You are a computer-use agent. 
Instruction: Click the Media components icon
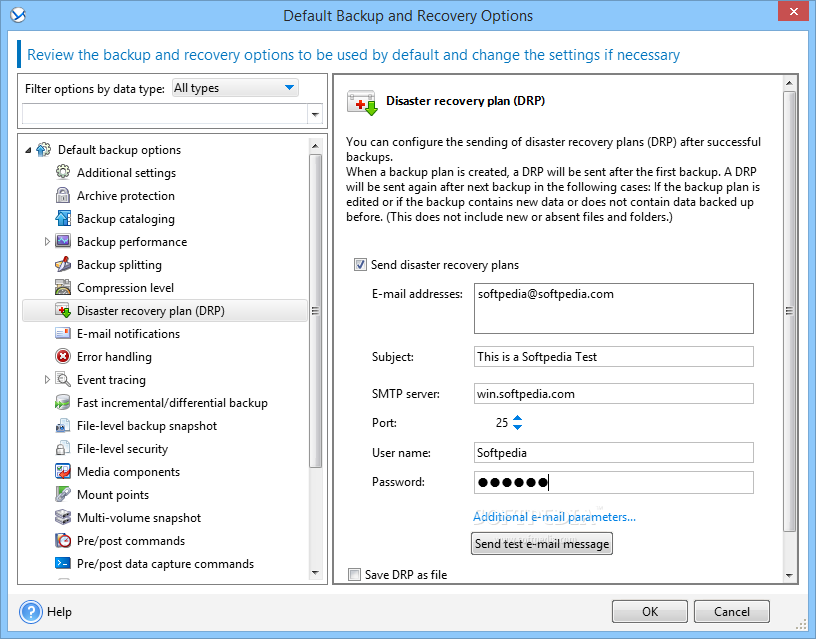[x=63, y=471]
